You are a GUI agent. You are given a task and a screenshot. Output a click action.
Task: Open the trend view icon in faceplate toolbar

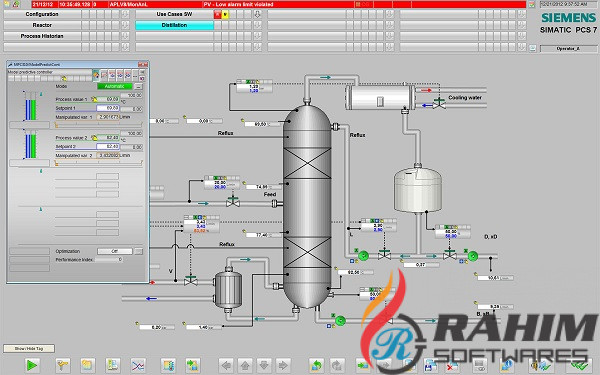tap(104, 75)
